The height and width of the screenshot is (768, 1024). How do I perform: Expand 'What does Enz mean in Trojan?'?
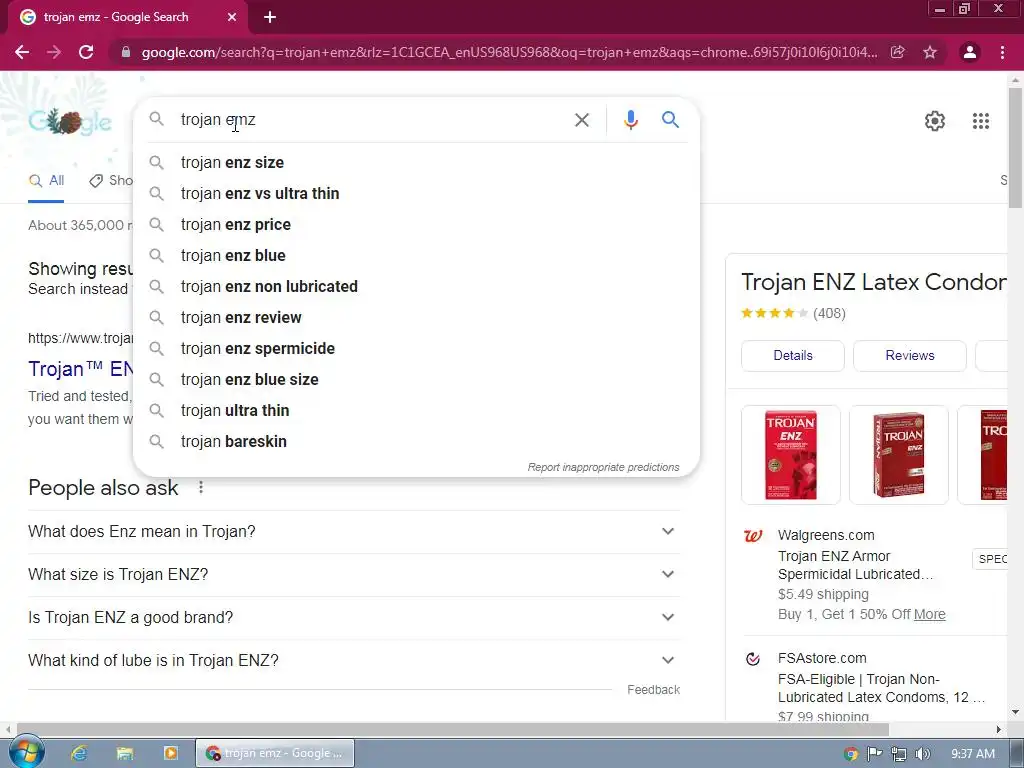353,532
